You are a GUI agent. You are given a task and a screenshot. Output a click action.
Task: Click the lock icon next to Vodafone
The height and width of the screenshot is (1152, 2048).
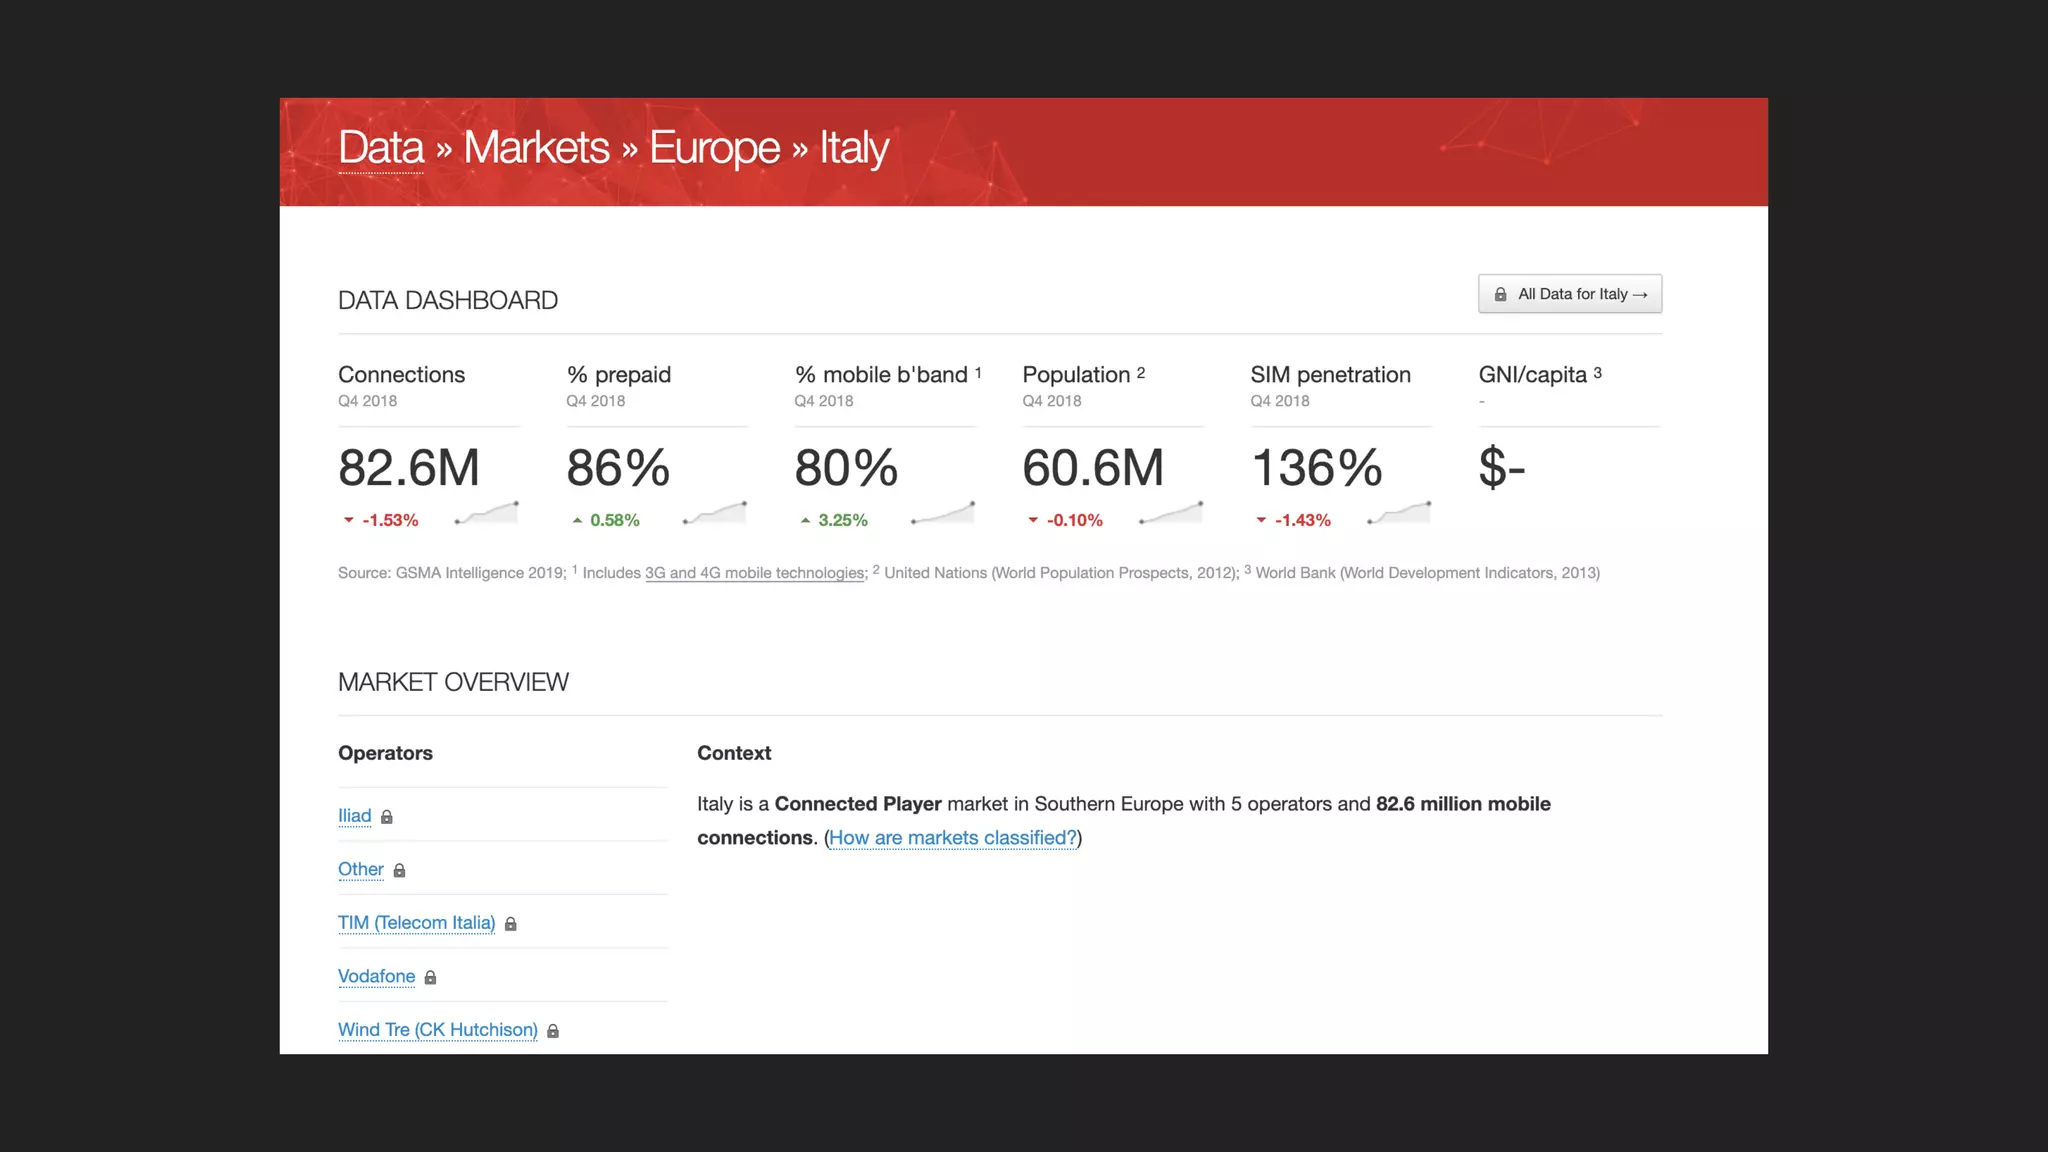430,977
